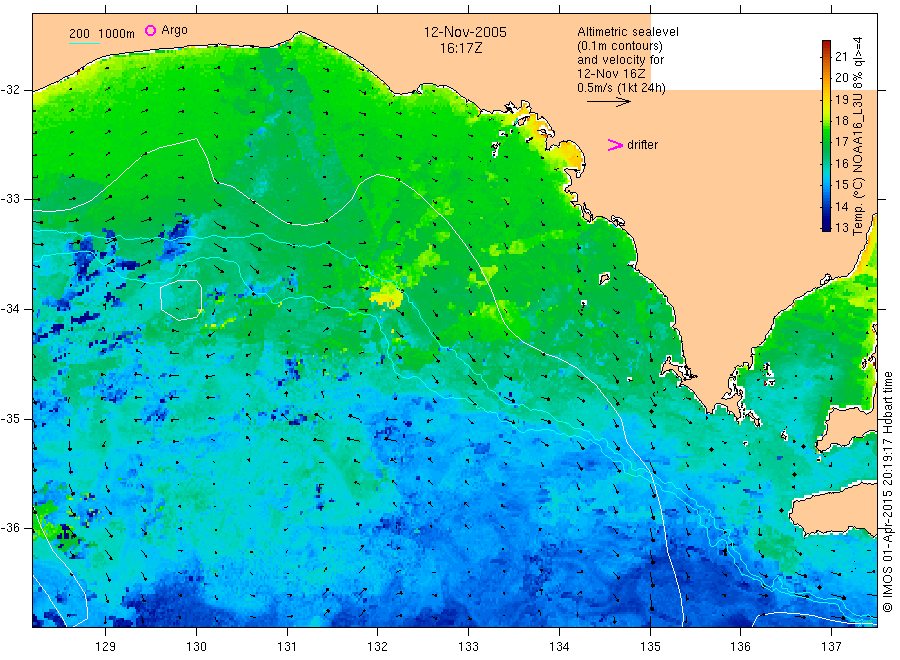
Task: Click longitude axis label 130
Action: tap(196, 647)
